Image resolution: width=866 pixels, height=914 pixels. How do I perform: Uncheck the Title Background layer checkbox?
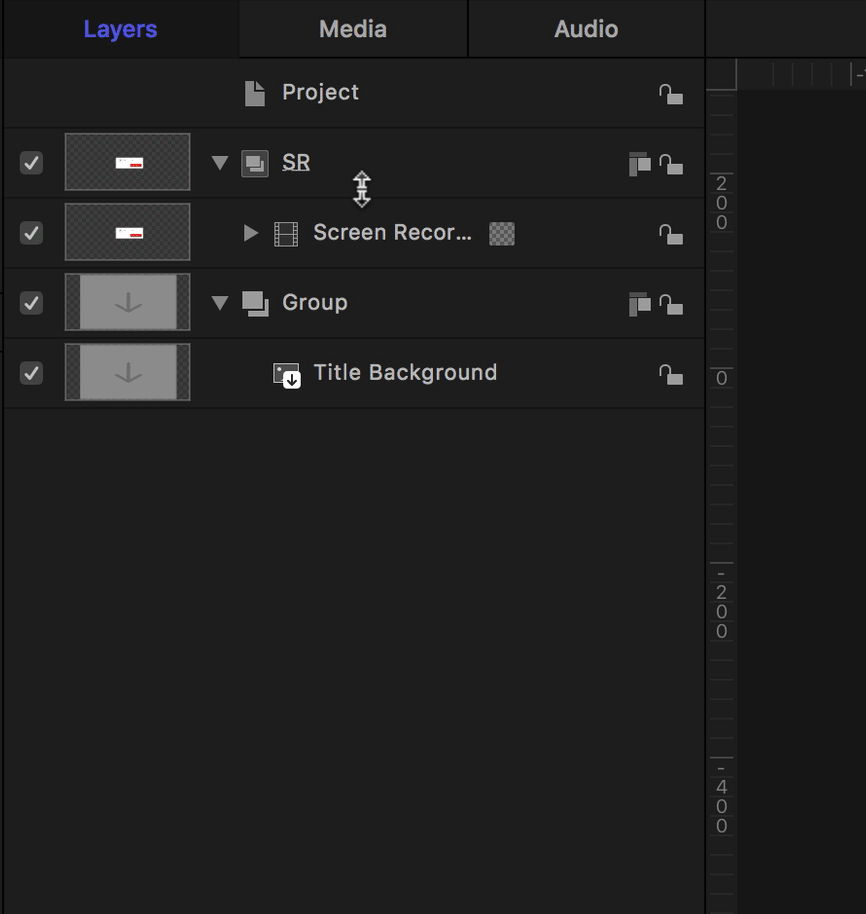tap(31, 372)
